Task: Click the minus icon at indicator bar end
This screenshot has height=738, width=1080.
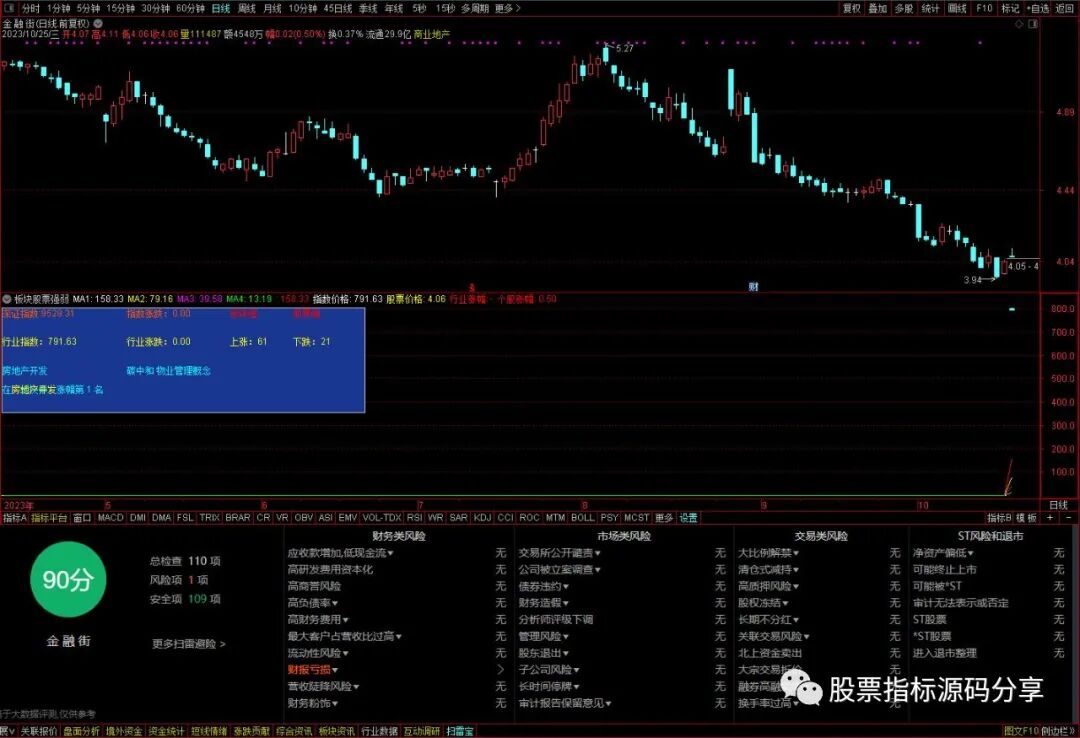Action: click(1068, 517)
